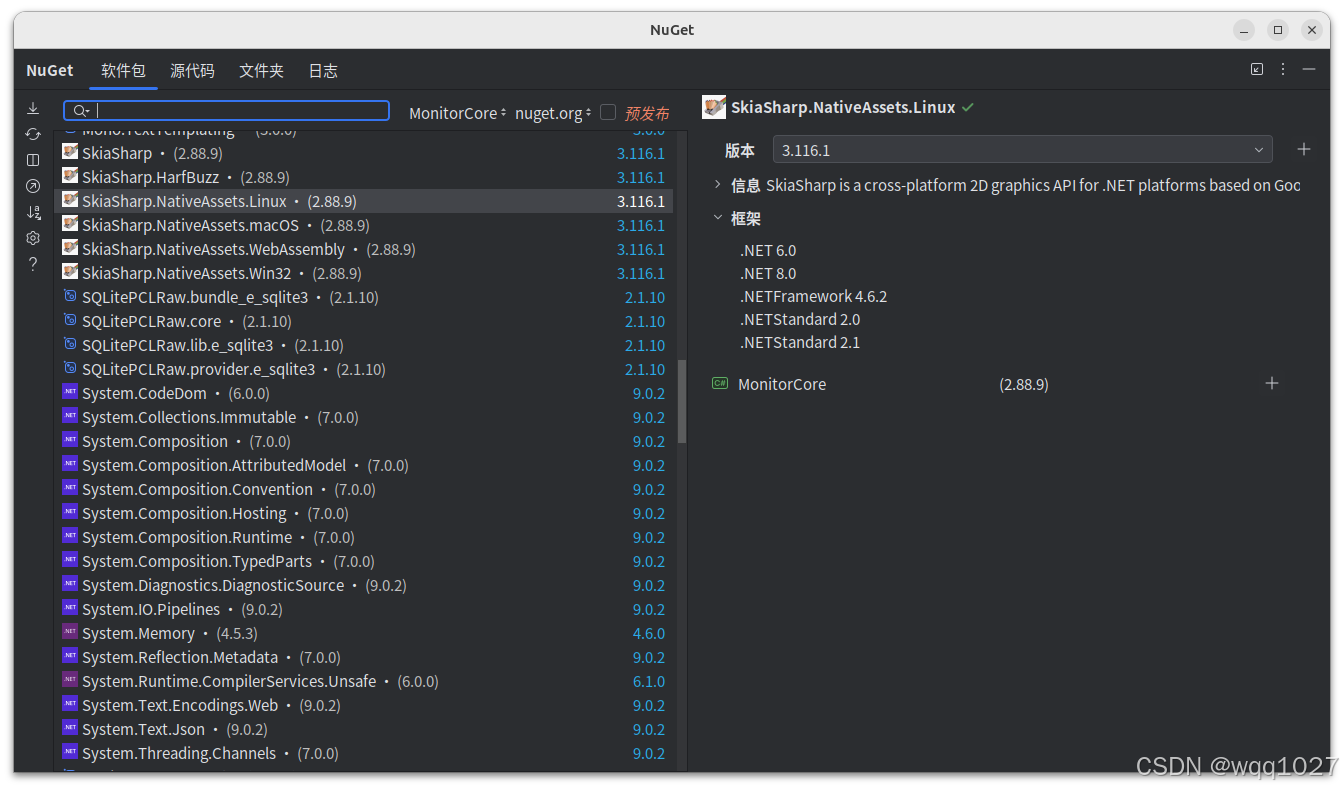The image size is (1344, 789).
Task: Click the open-in-external circle arrow icon
Action: (32, 186)
